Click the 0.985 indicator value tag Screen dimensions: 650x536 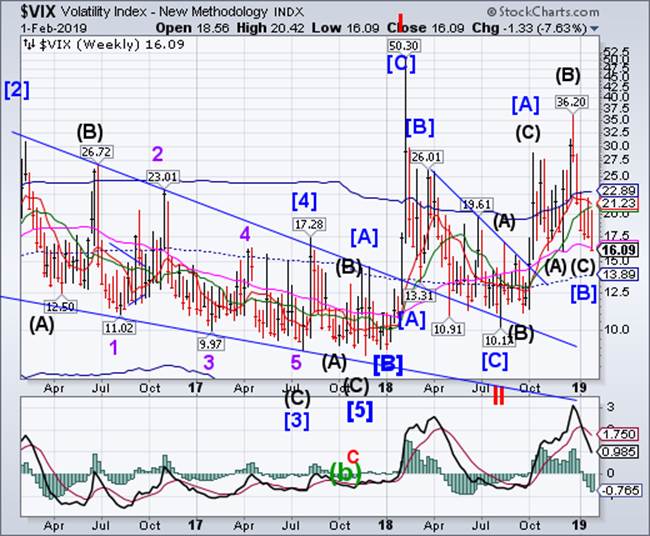coord(618,451)
